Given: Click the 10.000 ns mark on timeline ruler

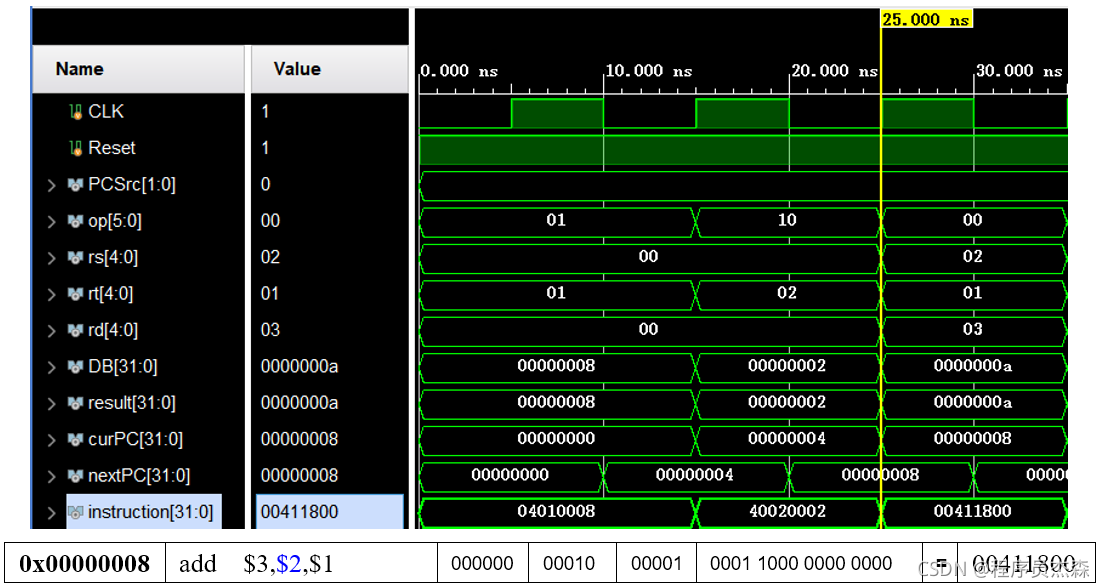Looking at the screenshot, I should [648, 71].
